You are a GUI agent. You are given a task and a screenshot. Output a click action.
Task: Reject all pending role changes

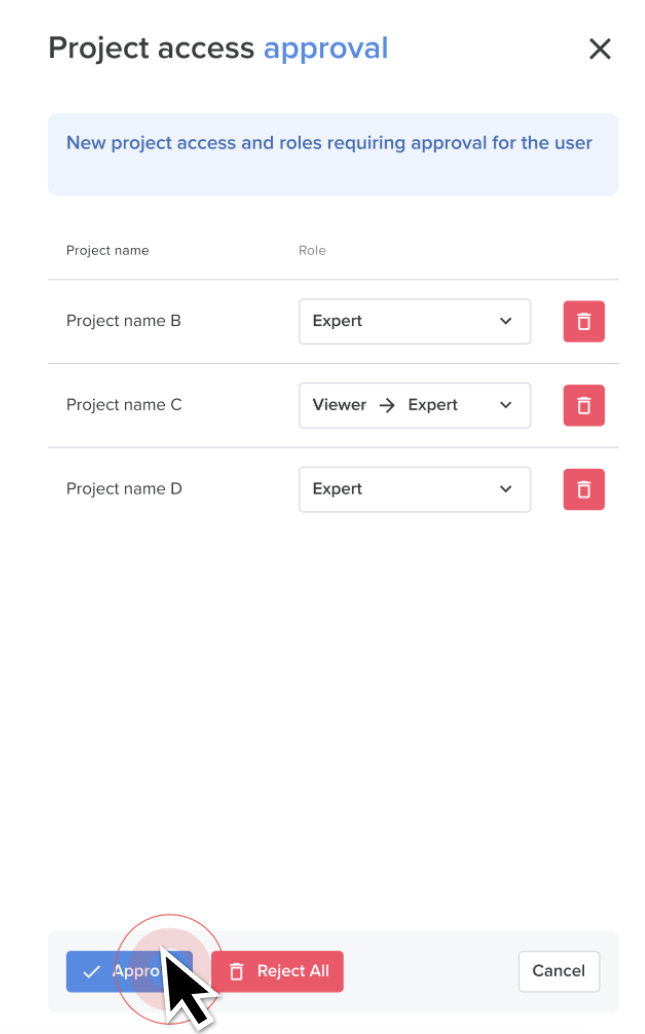click(x=277, y=971)
